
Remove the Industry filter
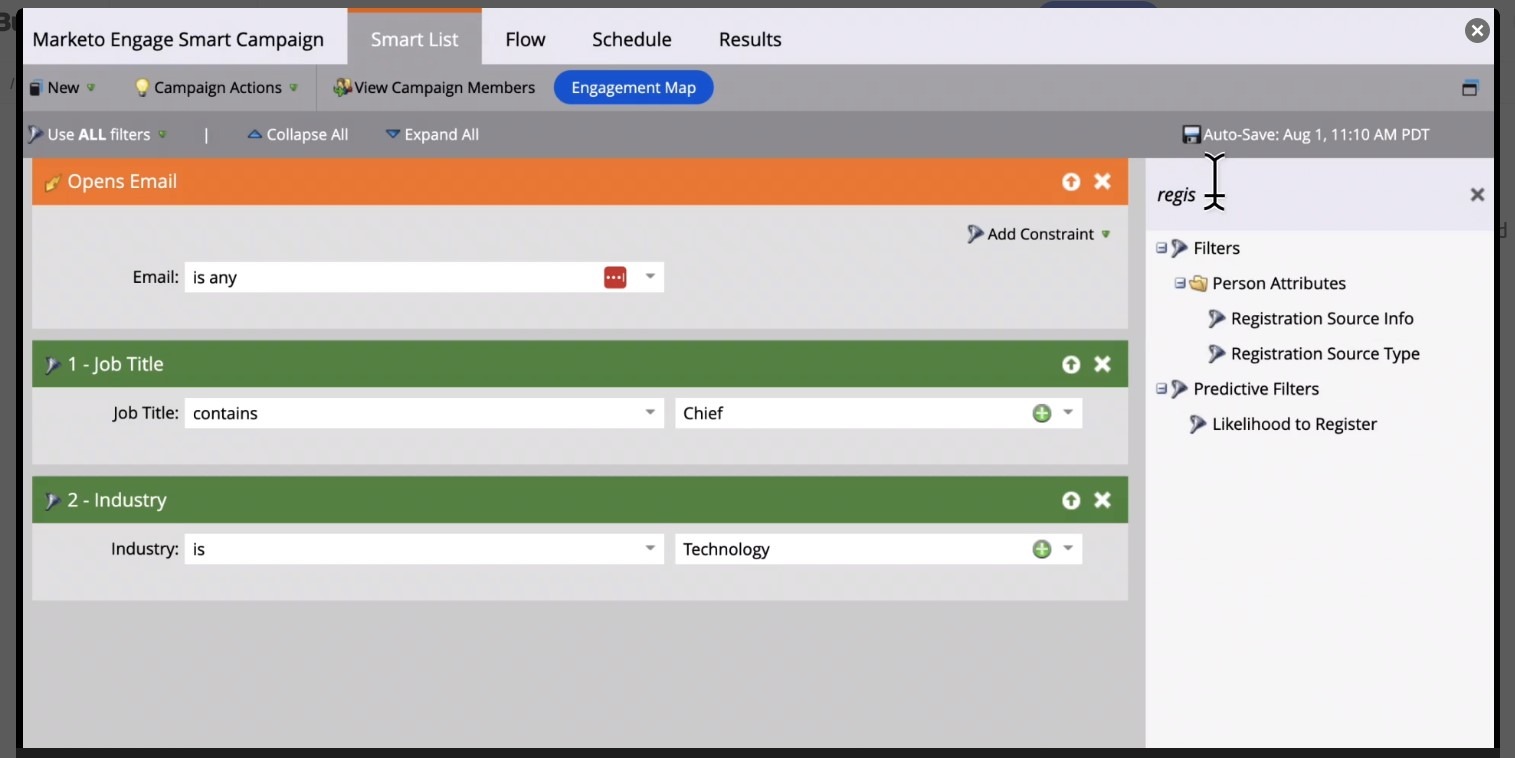click(x=1102, y=500)
